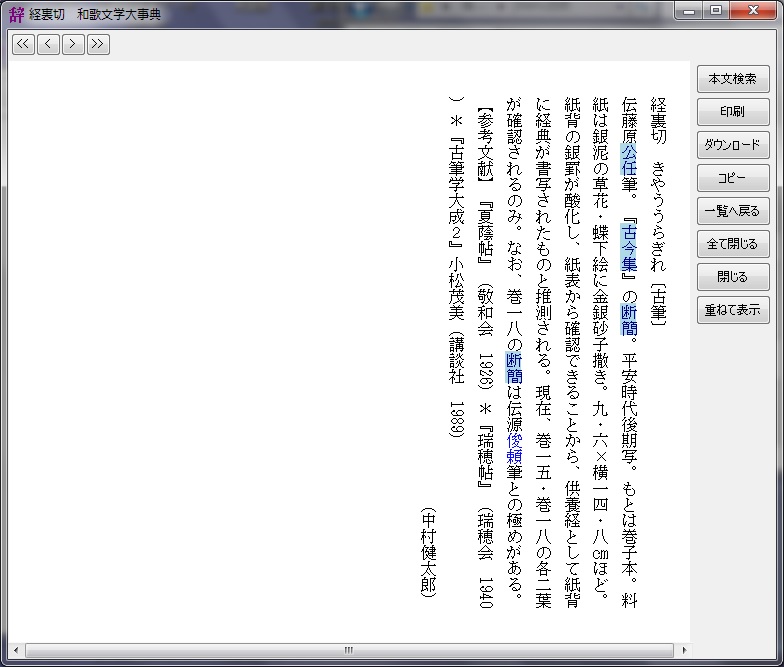This screenshot has width=784, height=667.
Task: Click the horizontal scrollbar thumb
Action: pos(349,650)
